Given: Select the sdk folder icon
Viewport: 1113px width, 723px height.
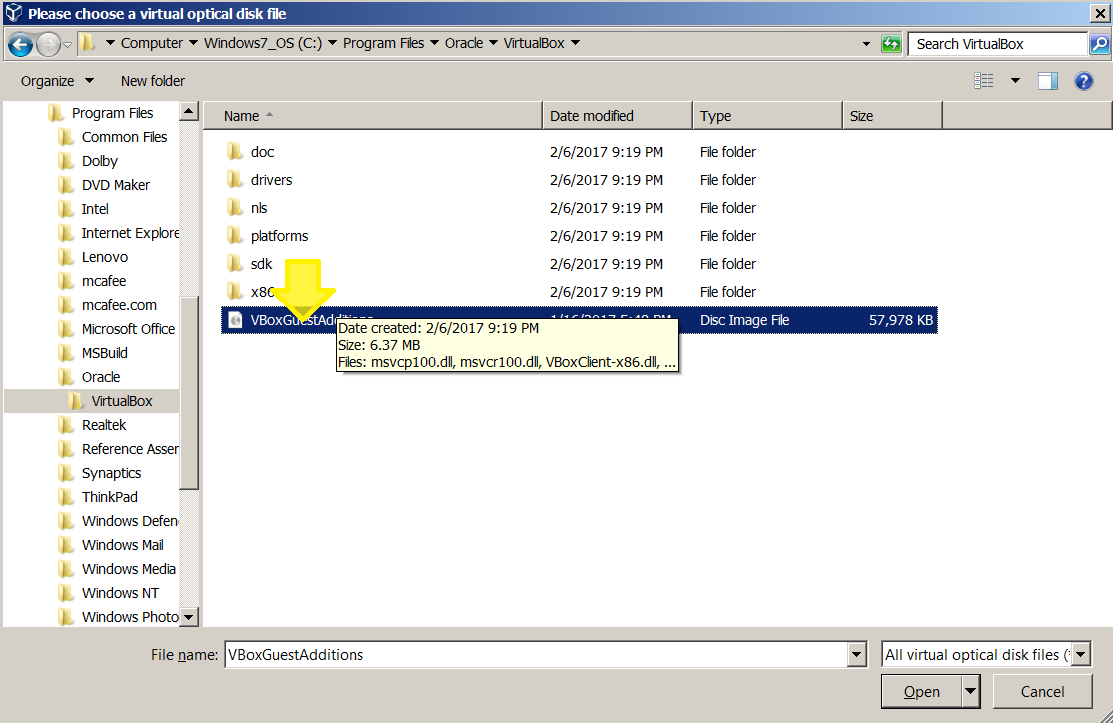Looking at the screenshot, I should tap(234, 263).
